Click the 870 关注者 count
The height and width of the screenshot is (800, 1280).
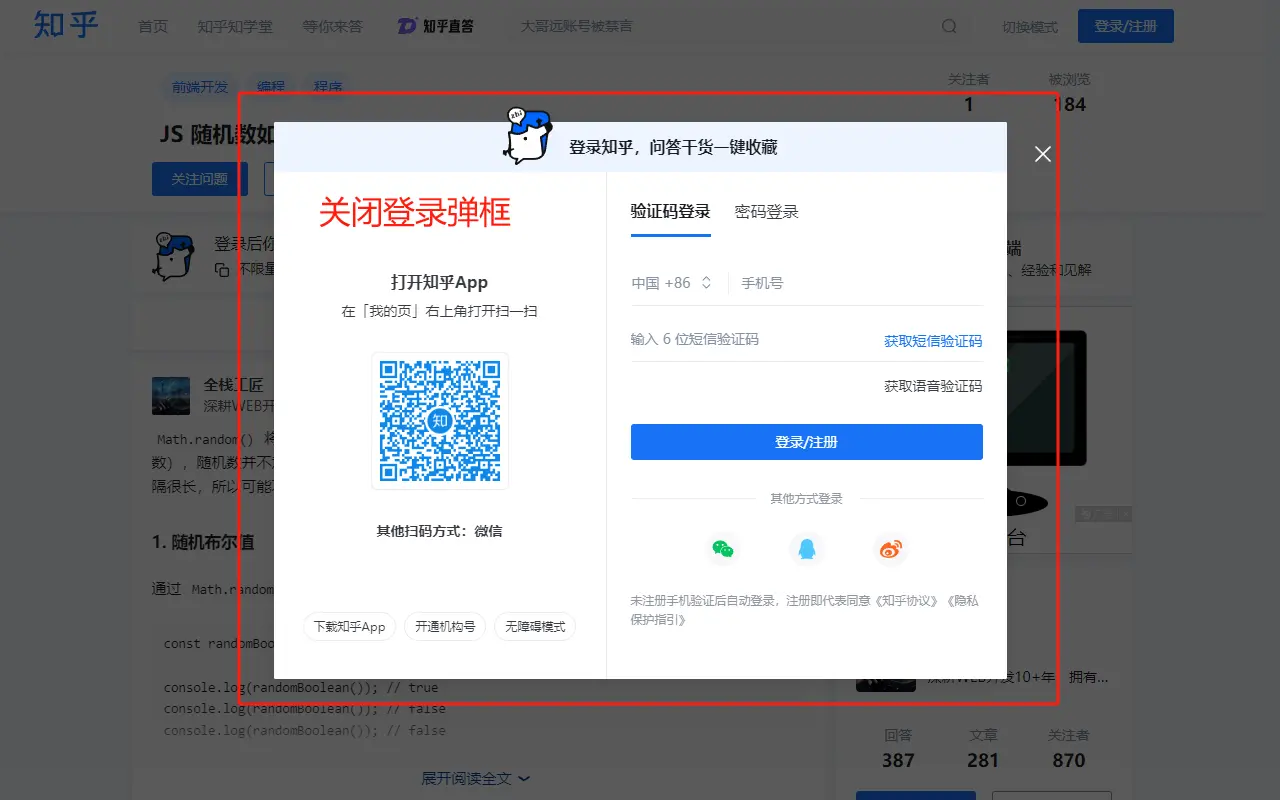coord(1068,750)
